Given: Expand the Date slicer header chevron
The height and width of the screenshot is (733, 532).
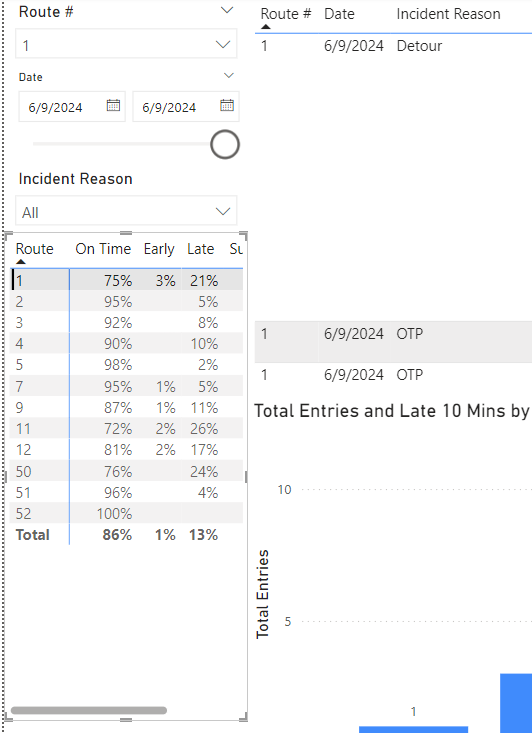Looking at the screenshot, I should coord(229,75).
